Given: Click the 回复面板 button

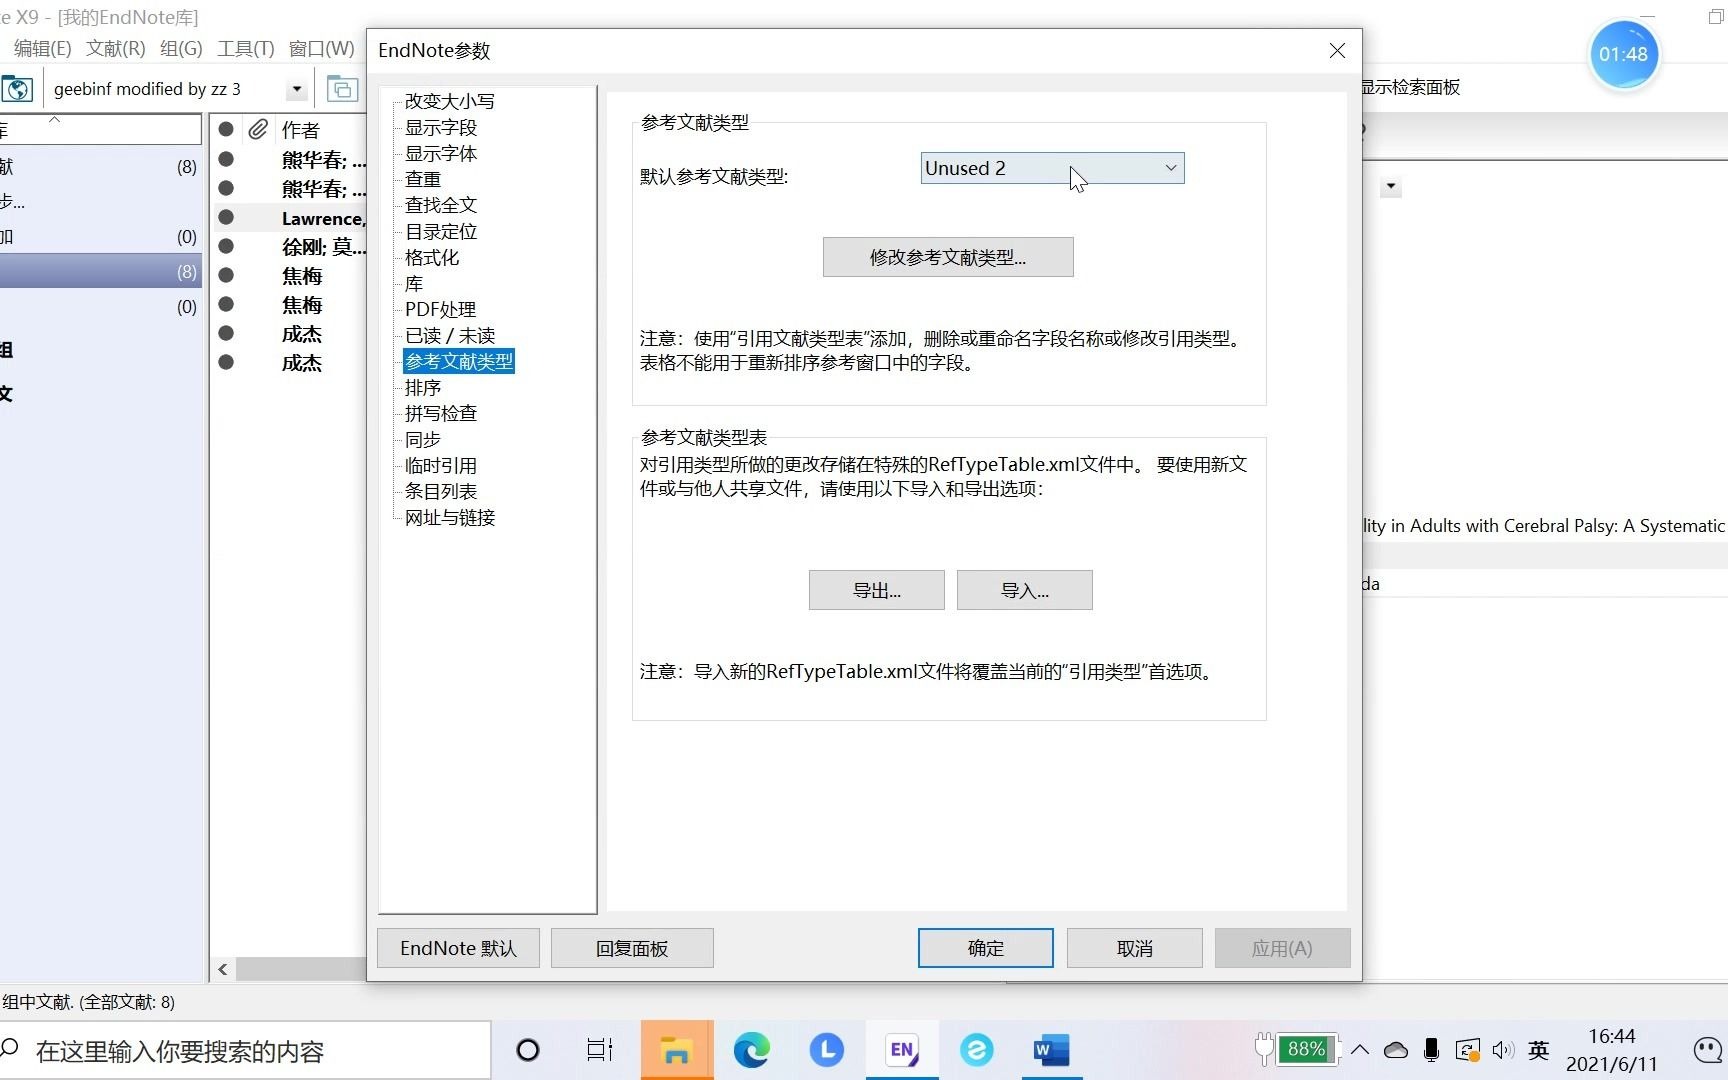Looking at the screenshot, I should (632, 948).
